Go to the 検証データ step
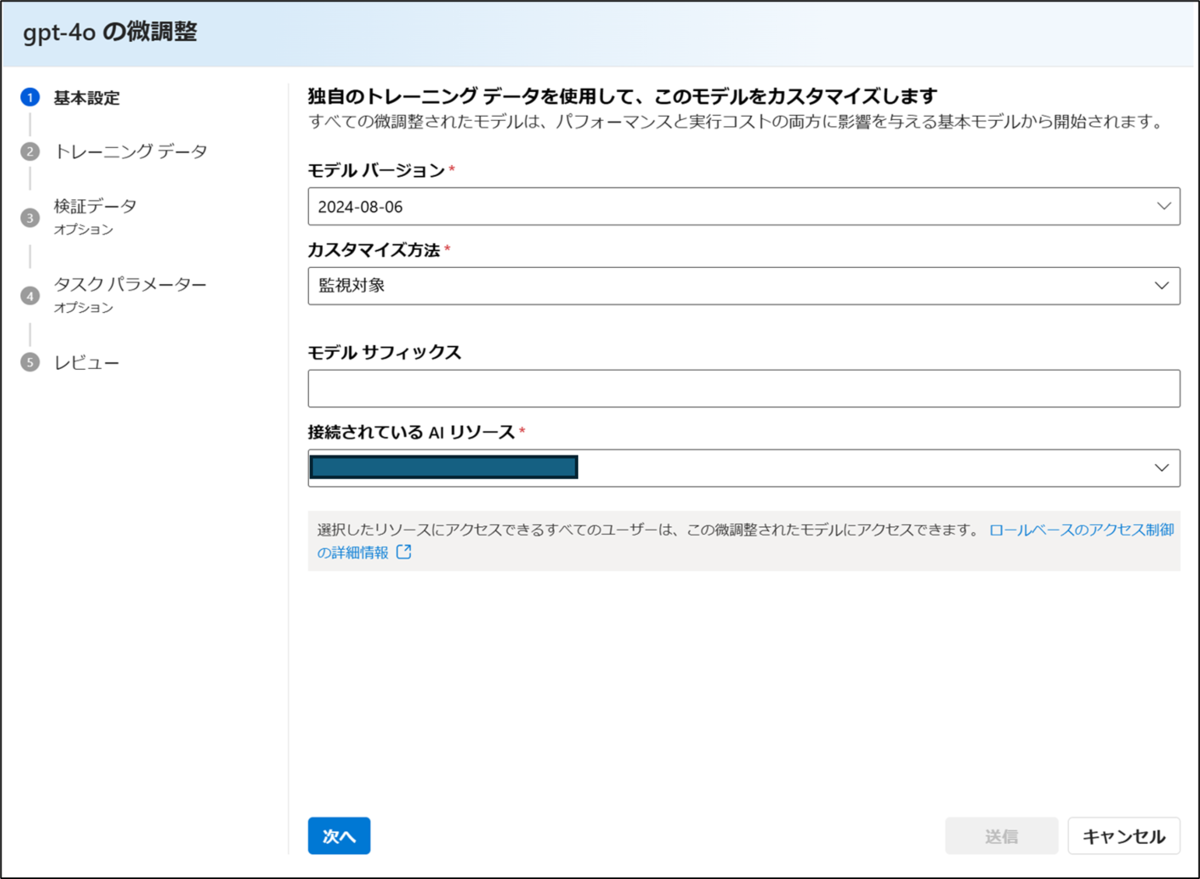The width and height of the screenshot is (1200, 879). coord(95,206)
